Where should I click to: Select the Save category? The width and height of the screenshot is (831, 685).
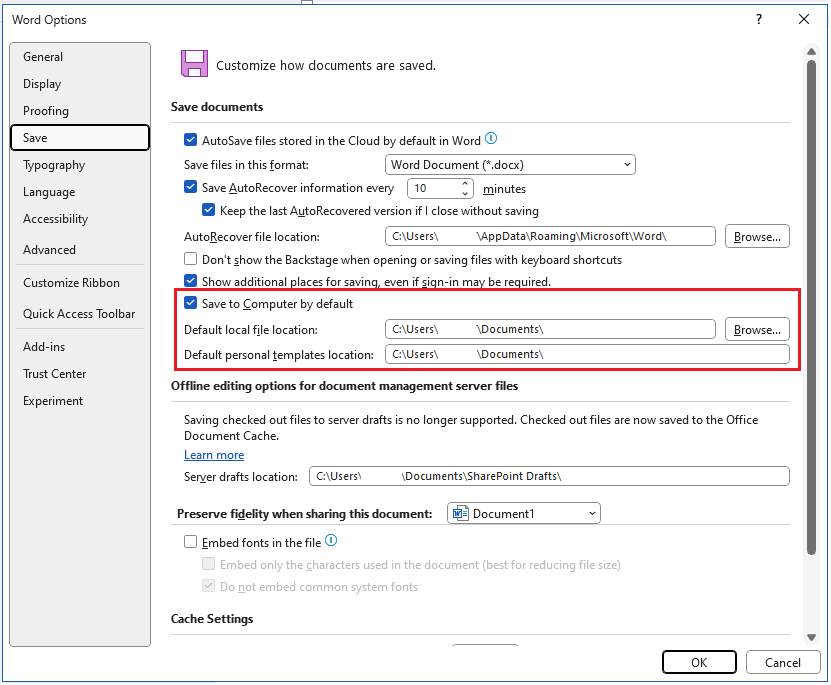click(x=79, y=138)
